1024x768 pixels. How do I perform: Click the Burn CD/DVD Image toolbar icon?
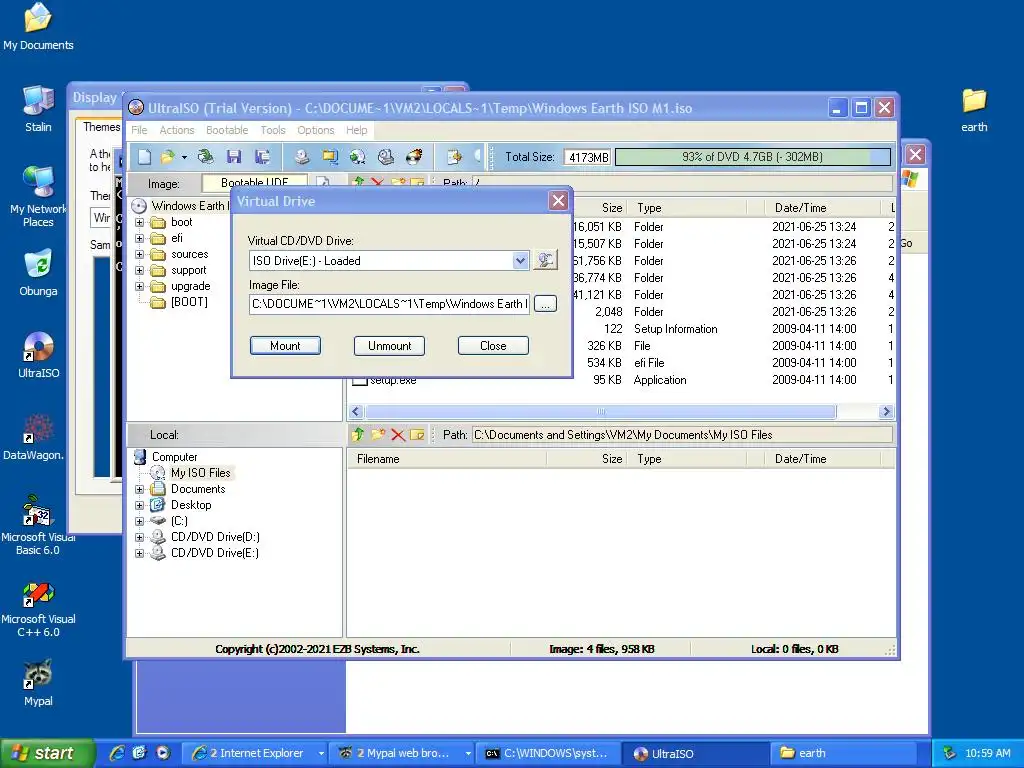(x=414, y=157)
